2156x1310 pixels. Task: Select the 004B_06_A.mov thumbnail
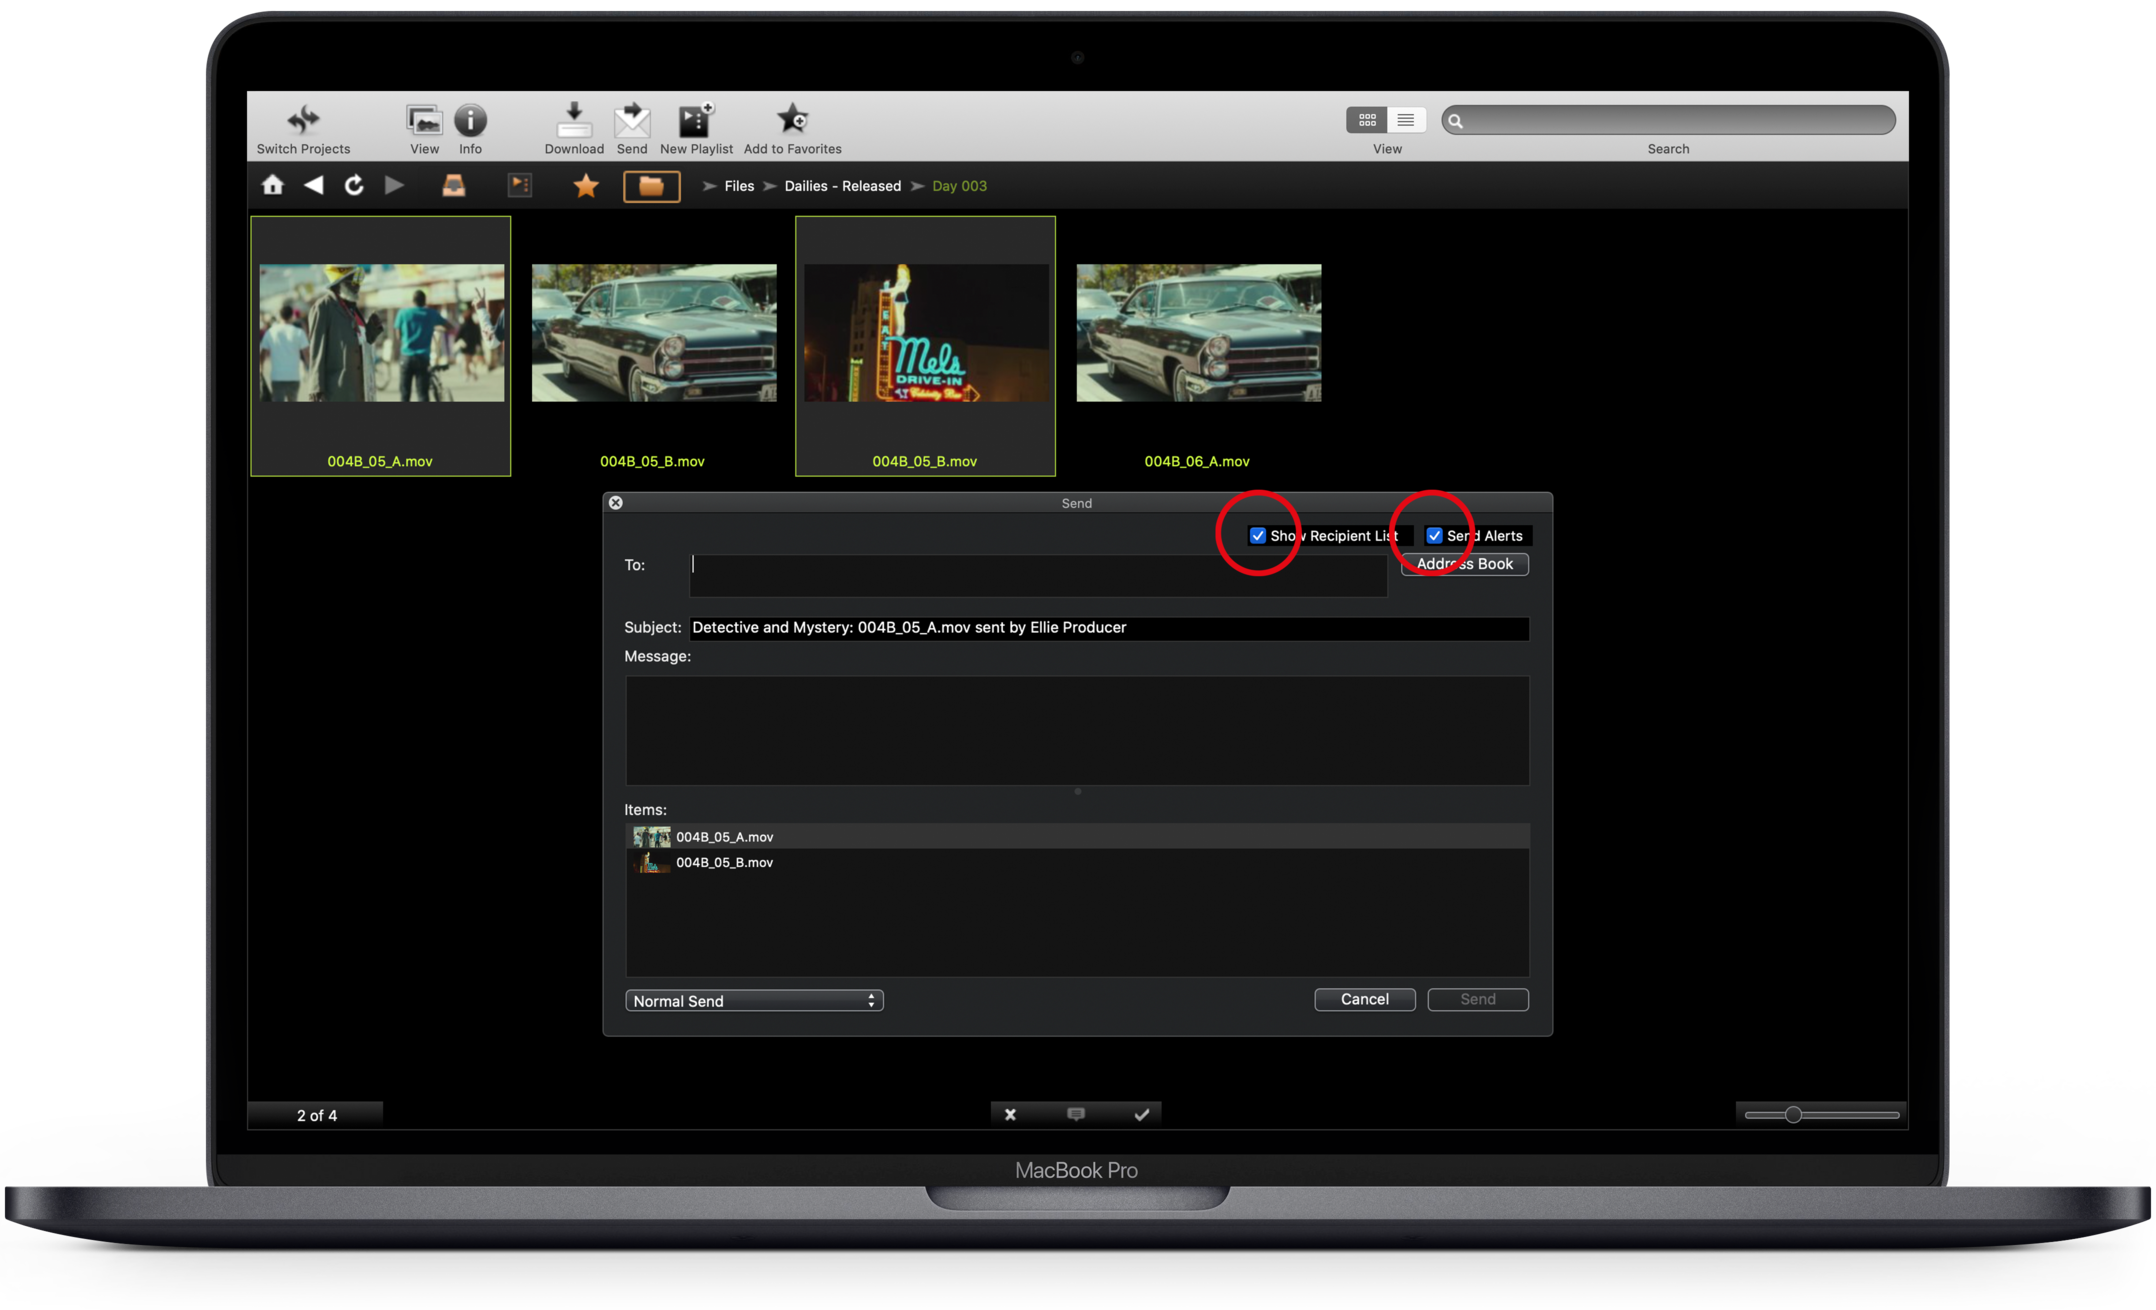coord(1198,334)
